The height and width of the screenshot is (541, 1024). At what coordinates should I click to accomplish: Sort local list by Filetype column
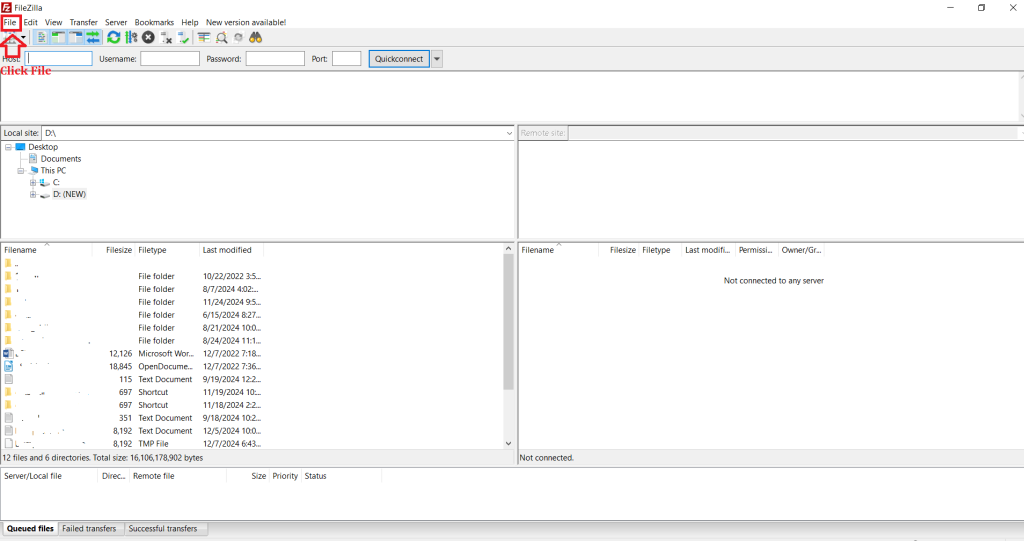click(167, 250)
